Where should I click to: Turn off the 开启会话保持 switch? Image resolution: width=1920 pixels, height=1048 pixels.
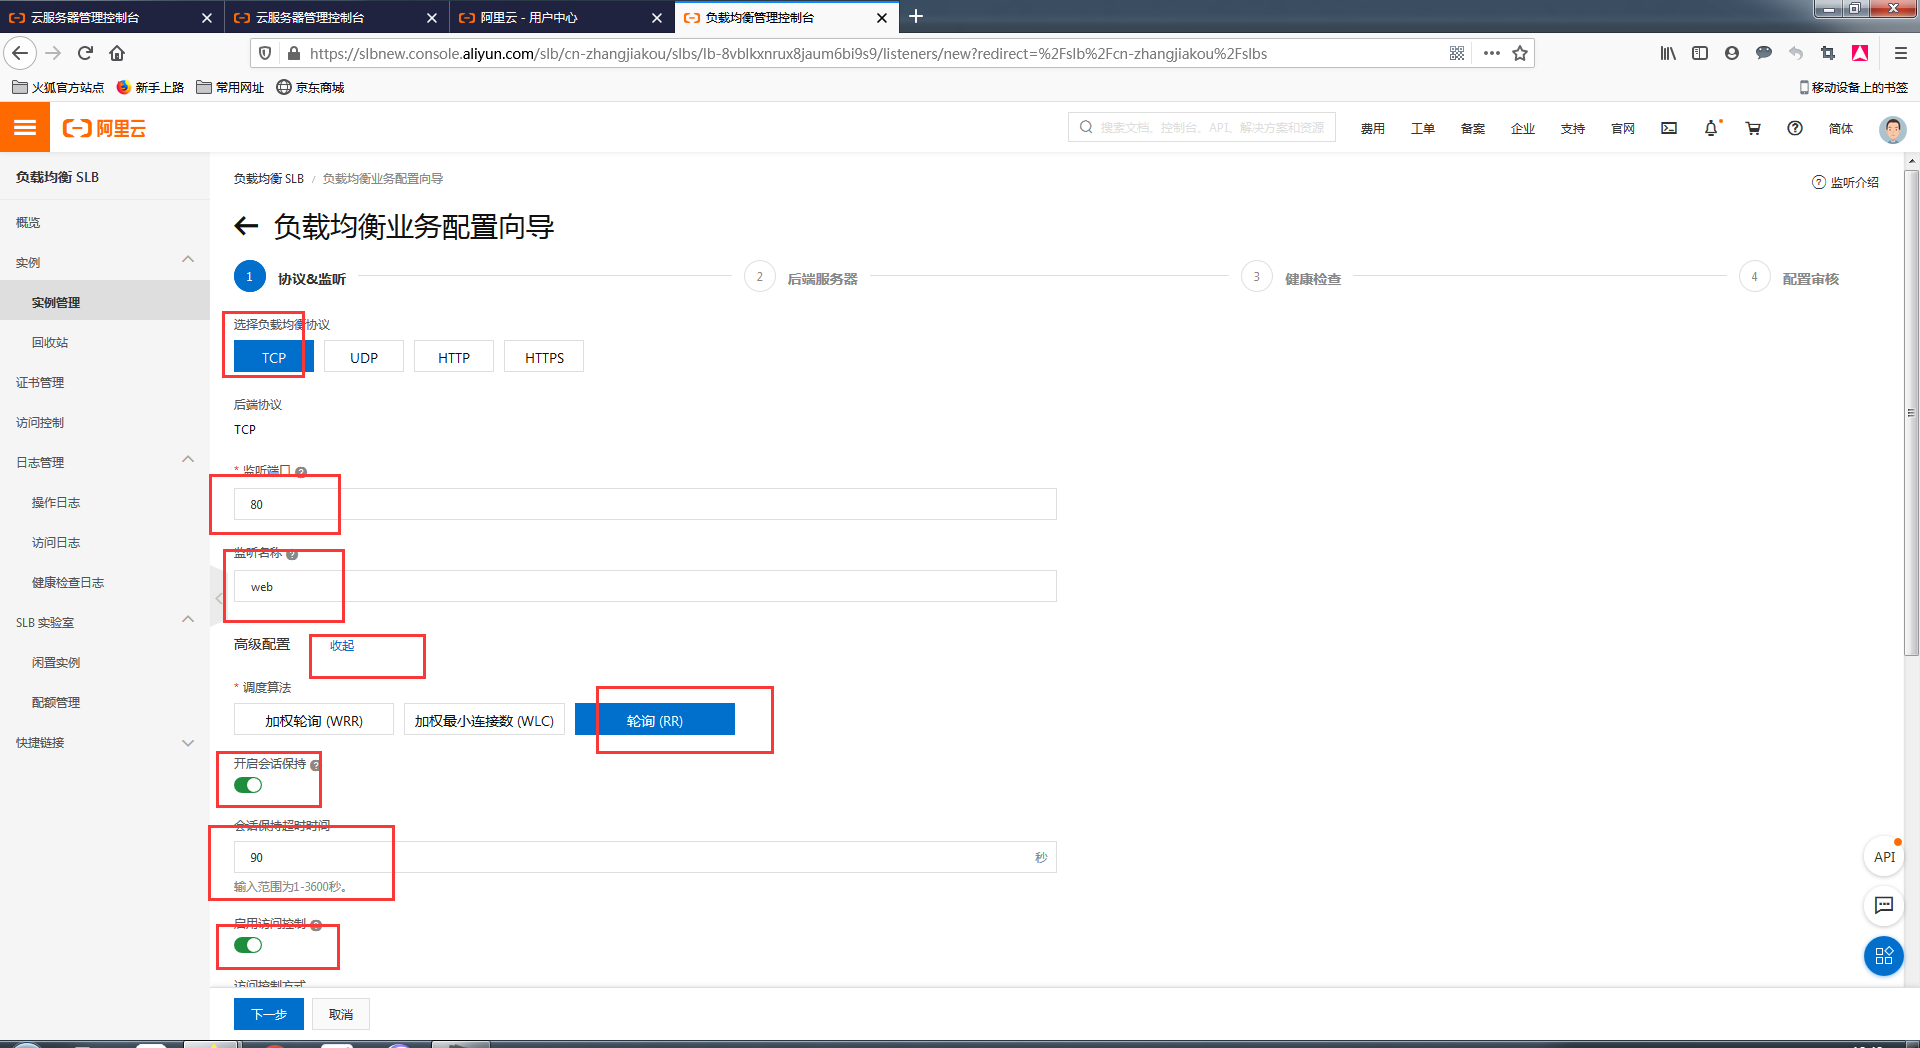[x=247, y=785]
